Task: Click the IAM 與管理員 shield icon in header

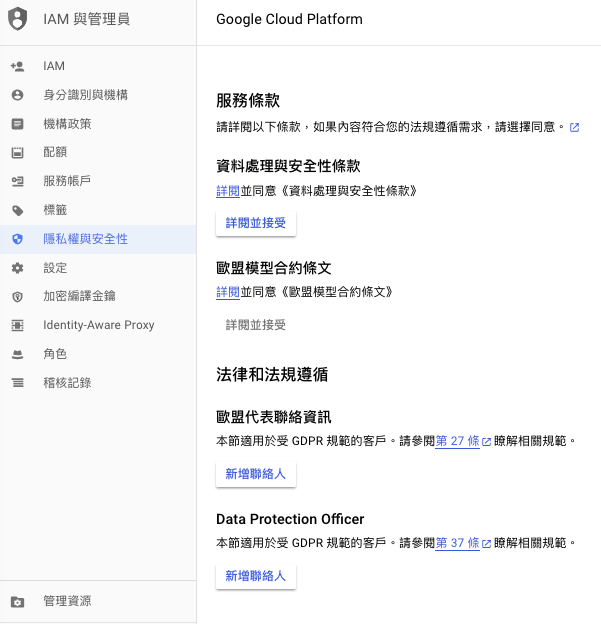Action: (18, 19)
